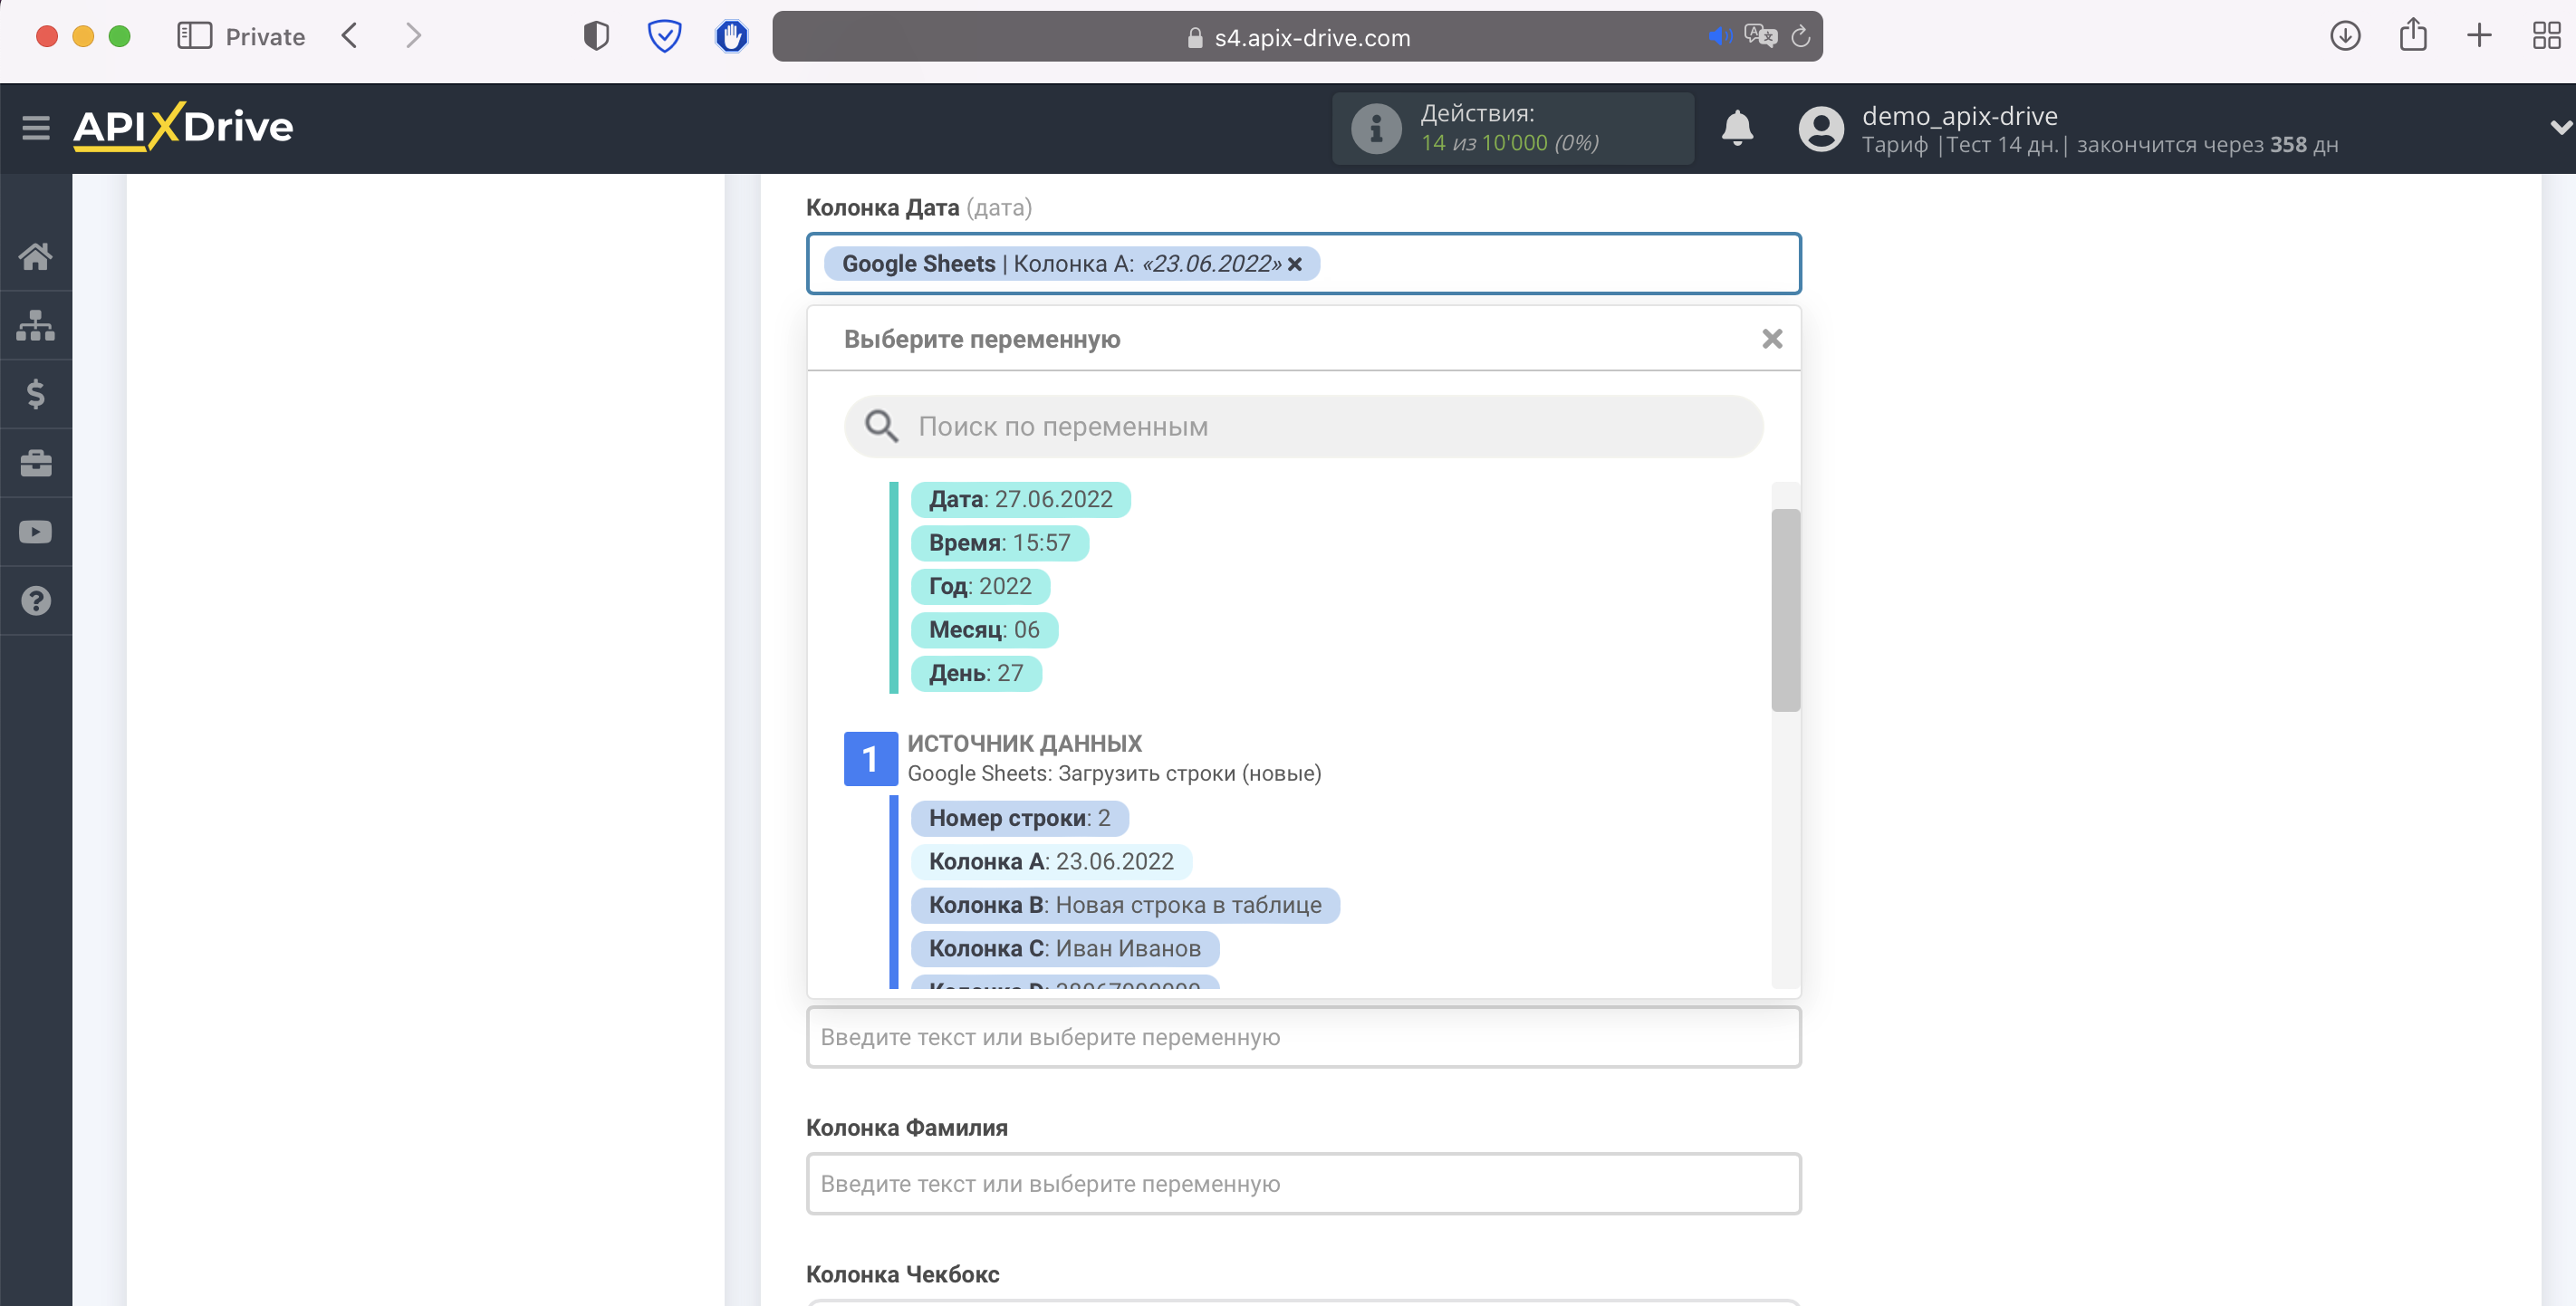Click the audio speaker icon in address bar
This screenshot has height=1306, width=2576.
coord(1720,37)
